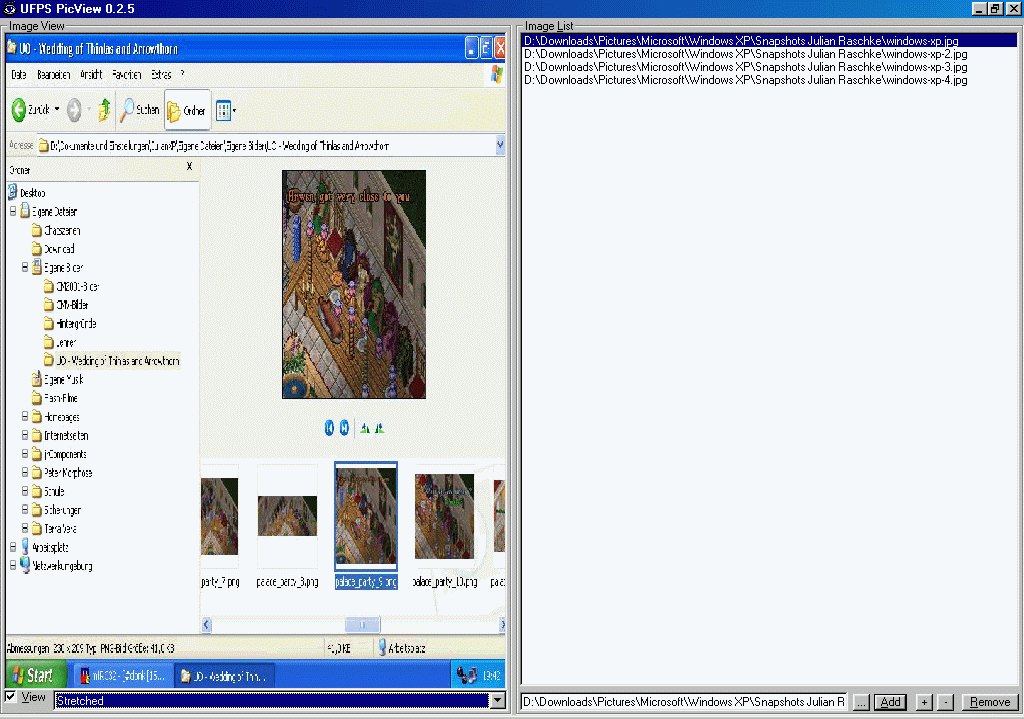The width and height of the screenshot is (1024, 719).
Task: Open the Bearbeiten menu in shown Explorer
Action: tap(54, 74)
